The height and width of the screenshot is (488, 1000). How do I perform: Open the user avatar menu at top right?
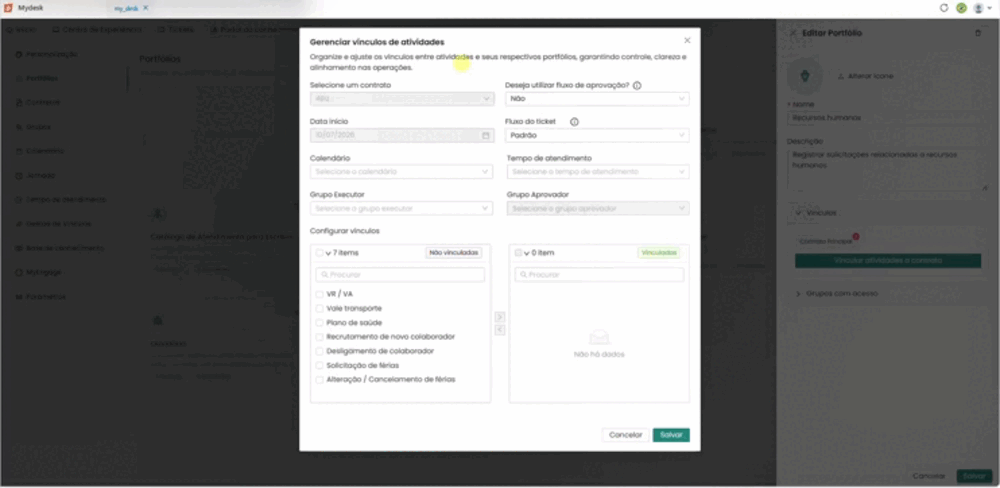tap(982, 8)
